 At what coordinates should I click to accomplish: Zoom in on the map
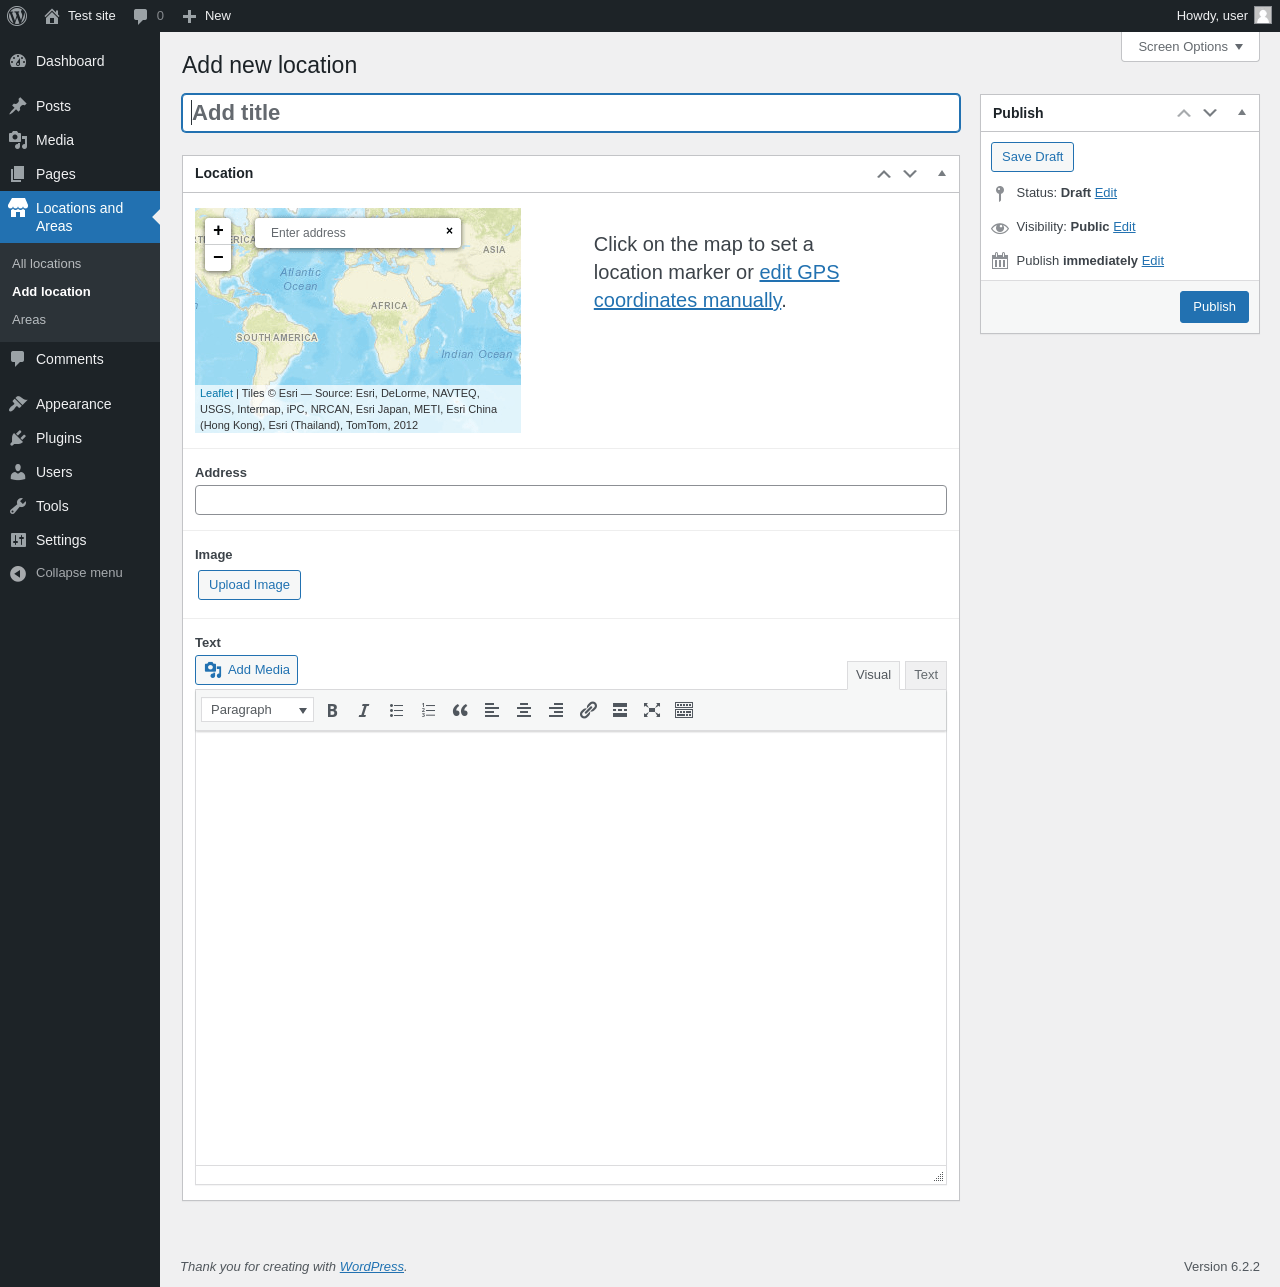tap(218, 231)
